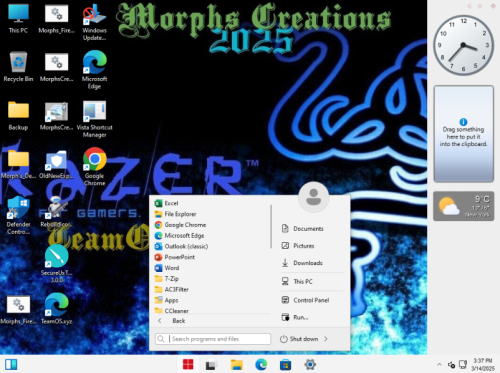Click the Defender Control desktop icon
Viewport: 500px width, 373px height.
pyautogui.click(x=18, y=215)
